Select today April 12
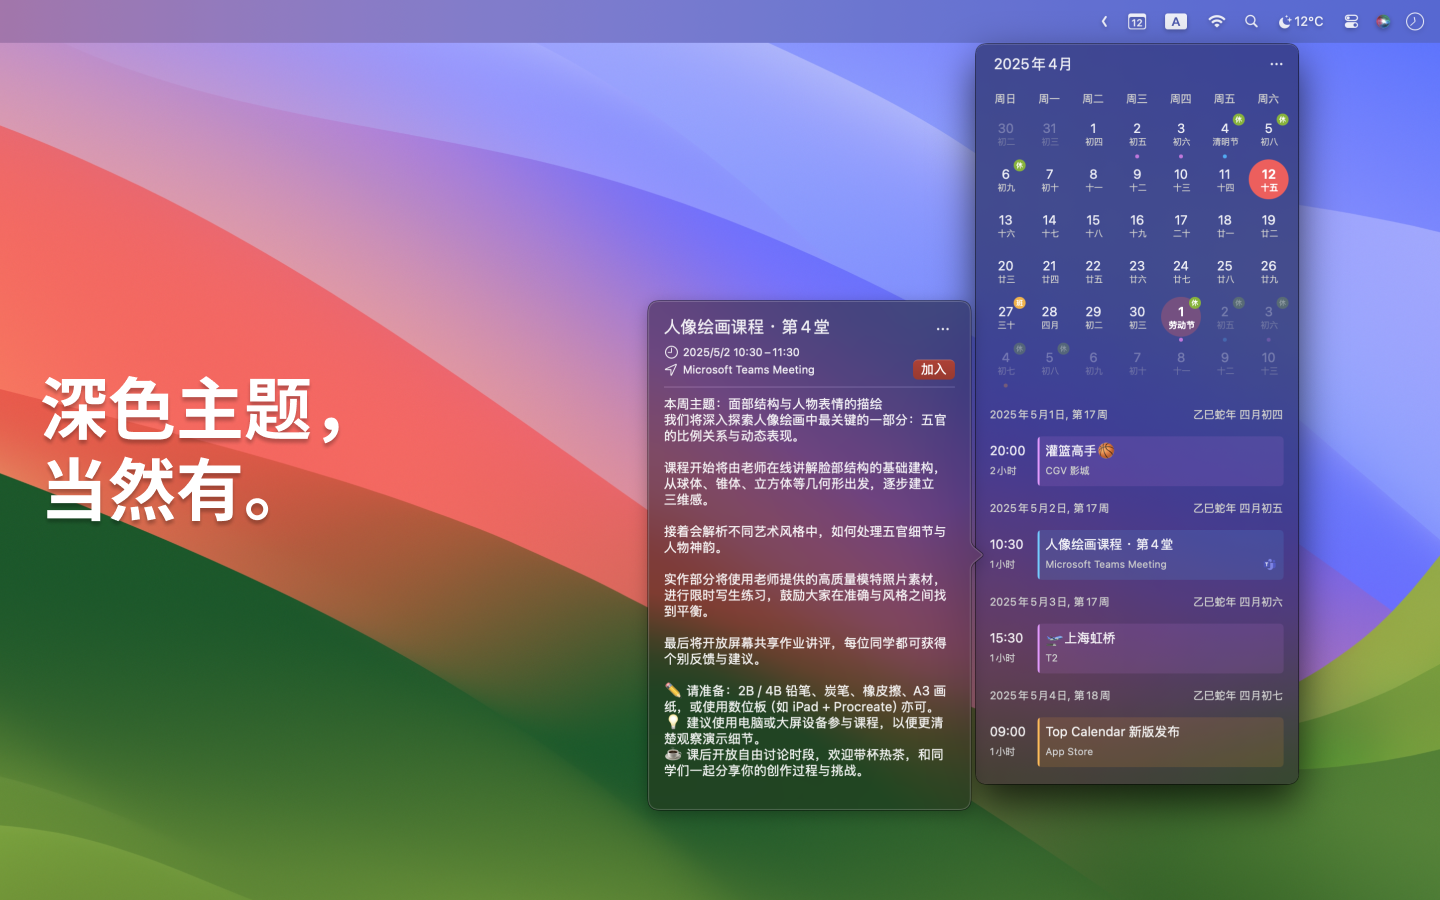The width and height of the screenshot is (1440, 900). (1268, 180)
